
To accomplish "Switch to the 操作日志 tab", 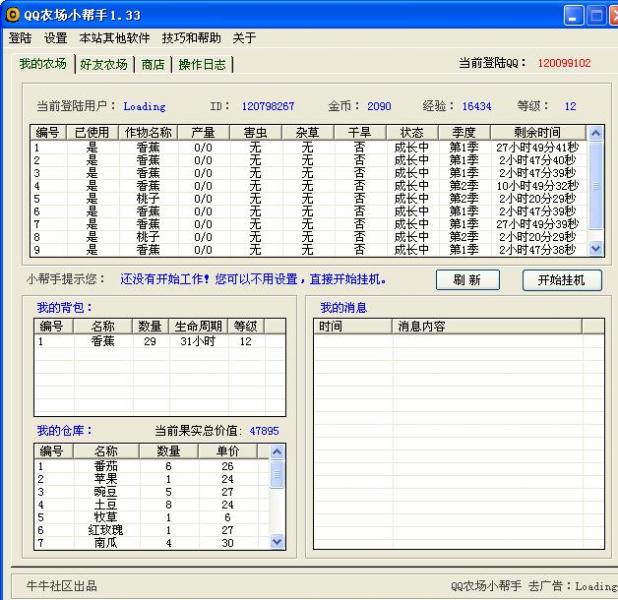I will pos(202,64).
